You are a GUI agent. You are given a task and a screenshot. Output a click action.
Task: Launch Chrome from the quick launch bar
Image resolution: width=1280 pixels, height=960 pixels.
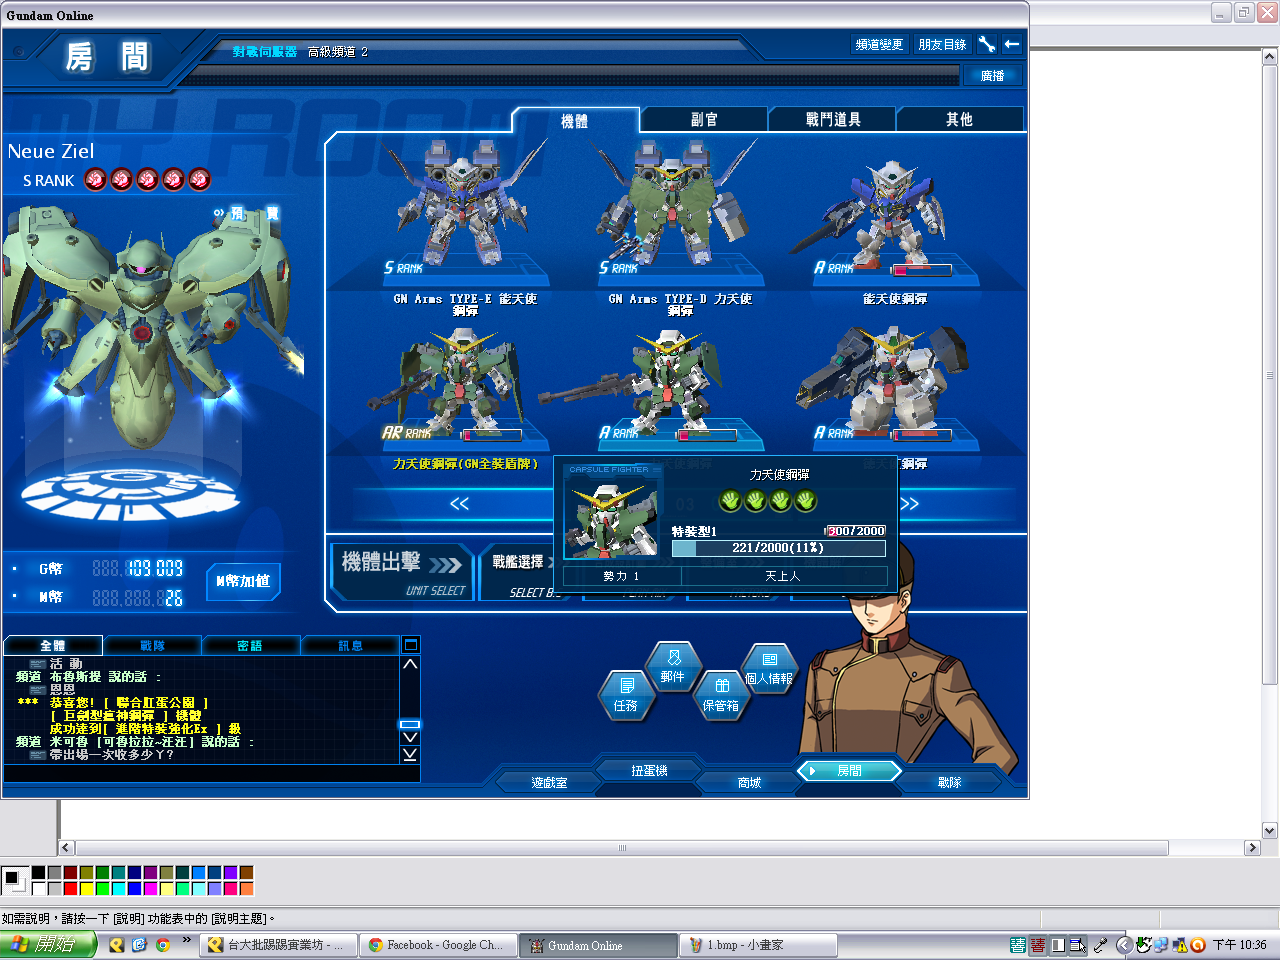(162, 945)
